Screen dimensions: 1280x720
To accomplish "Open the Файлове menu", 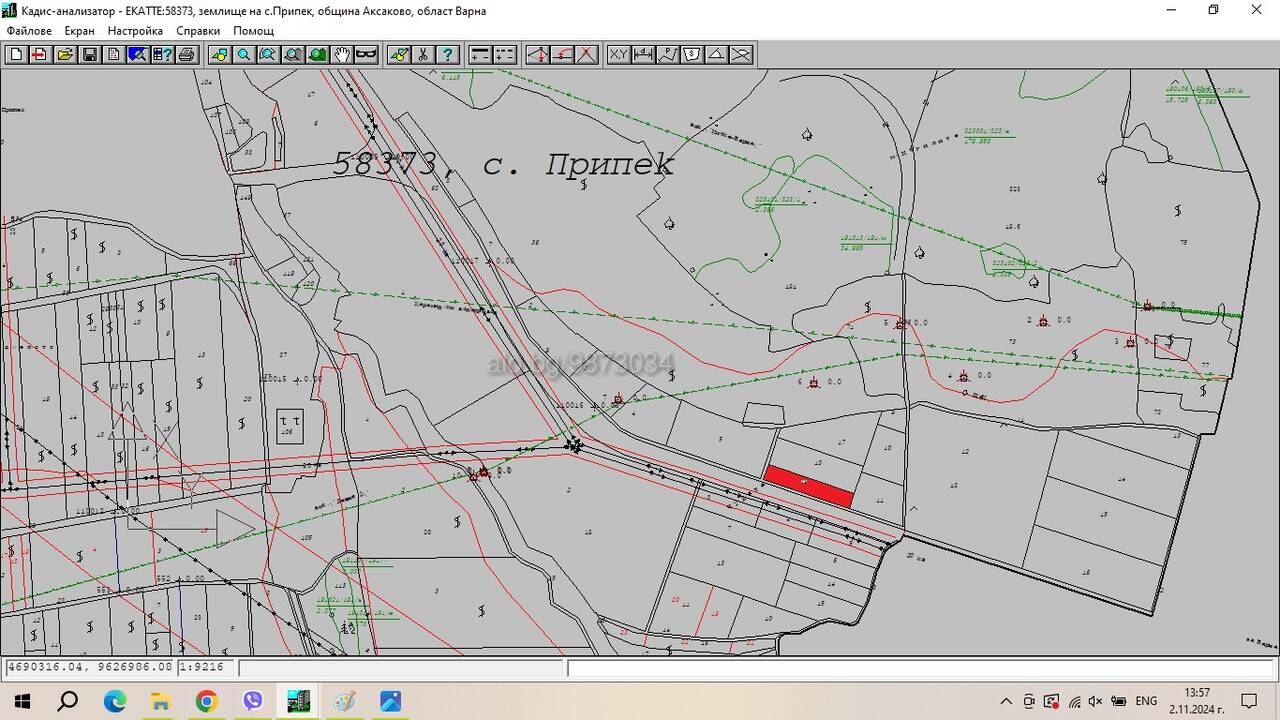I will click(x=29, y=31).
